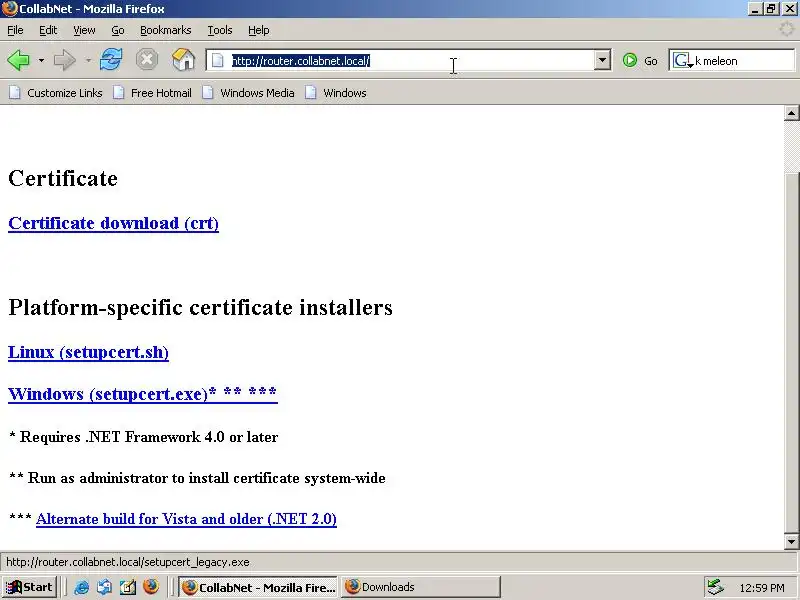The width and height of the screenshot is (800, 600).
Task: Reload the page with the Refresh icon
Action: 111,60
